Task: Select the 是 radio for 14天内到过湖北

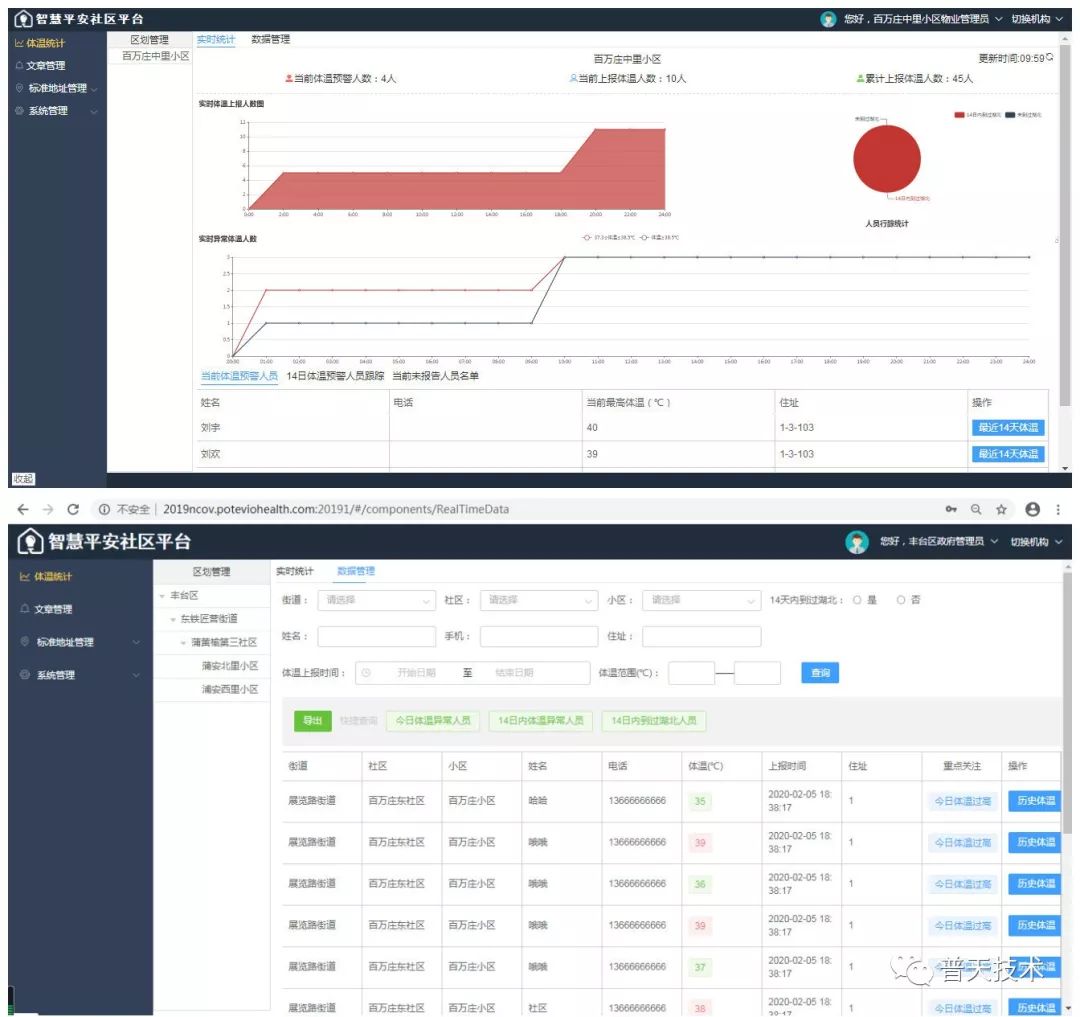Action: [x=857, y=600]
